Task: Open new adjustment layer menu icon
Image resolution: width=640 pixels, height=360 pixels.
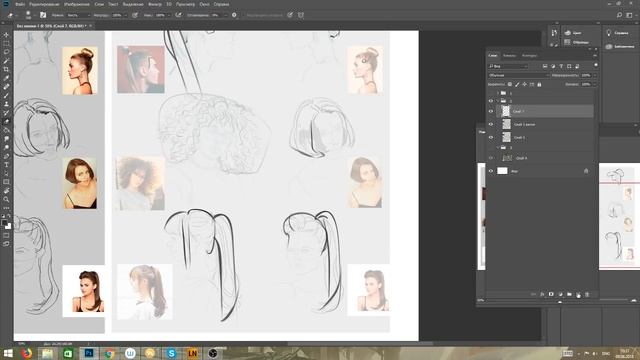Action: point(560,295)
